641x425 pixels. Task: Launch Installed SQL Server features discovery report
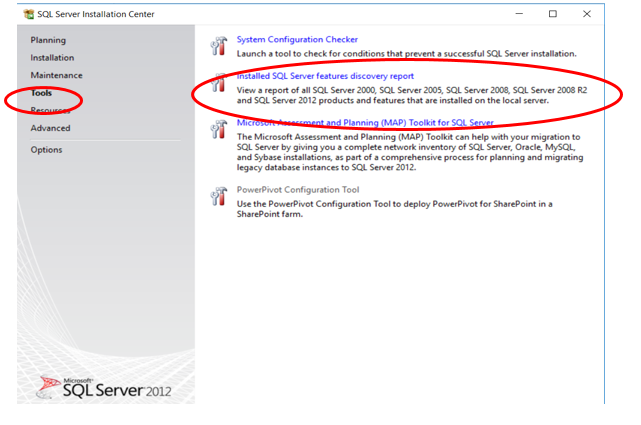pos(325,76)
